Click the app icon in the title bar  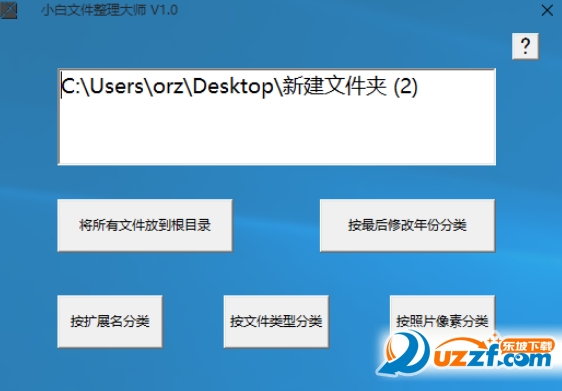pyautogui.click(x=9, y=10)
